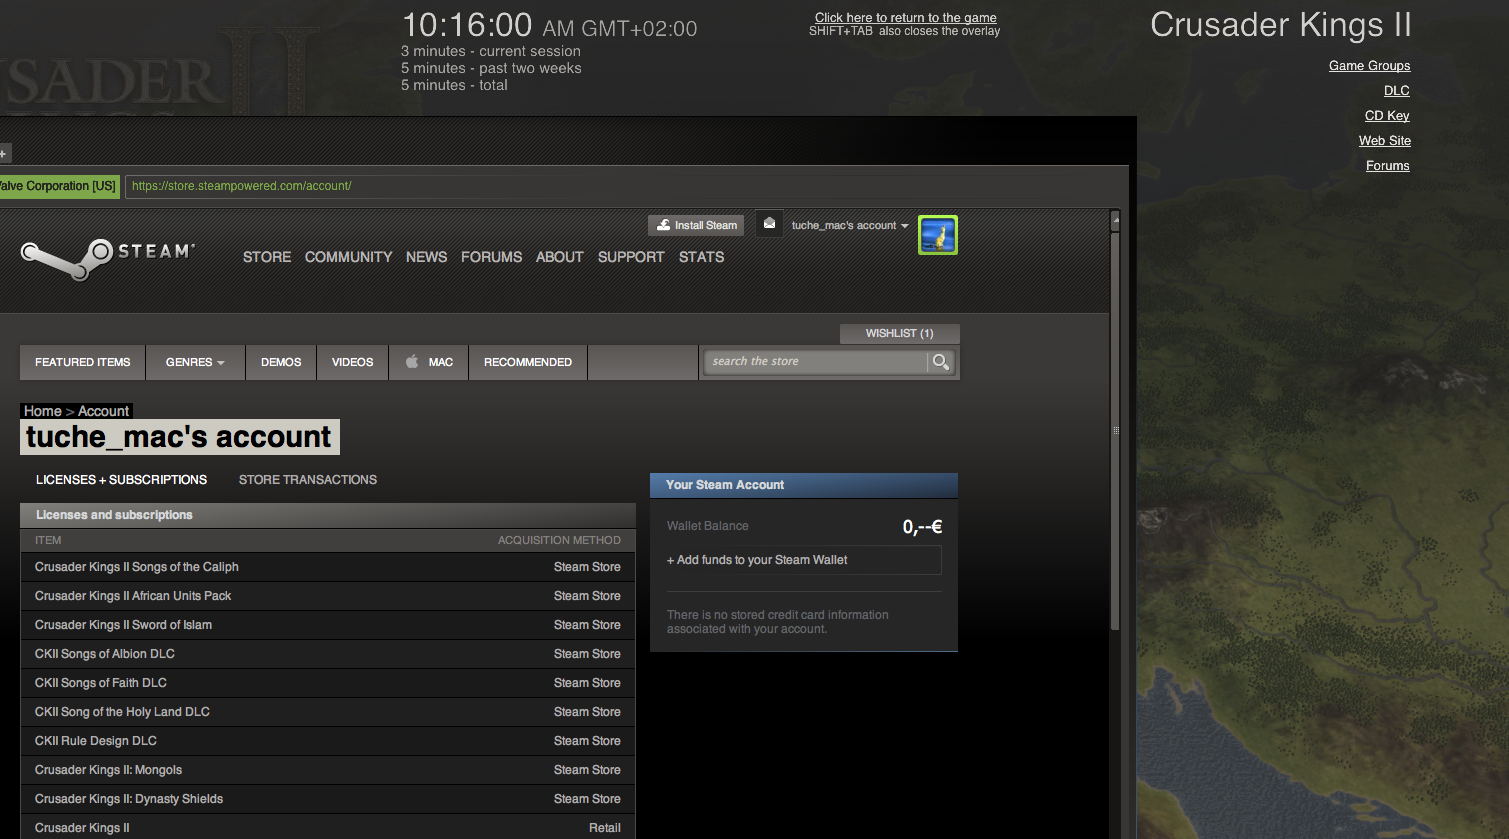Open the SUPPORT page
This screenshot has width=1509, height=839.
click(x=631, y=257)
